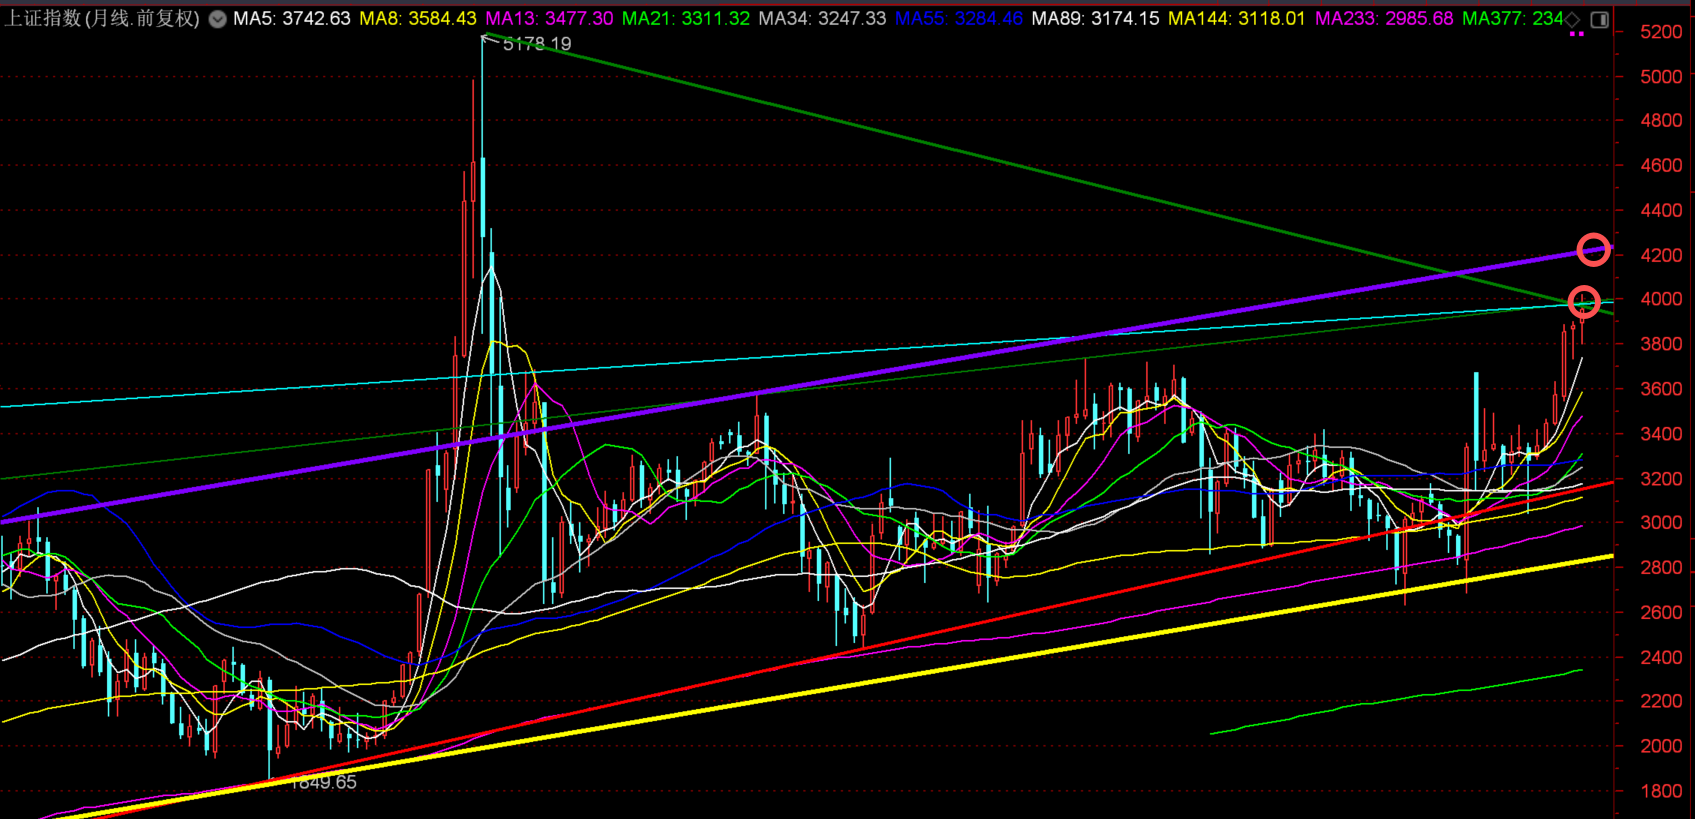
Task: Open the dropdown next to 上证指数 title
Action: coord(217,19)
